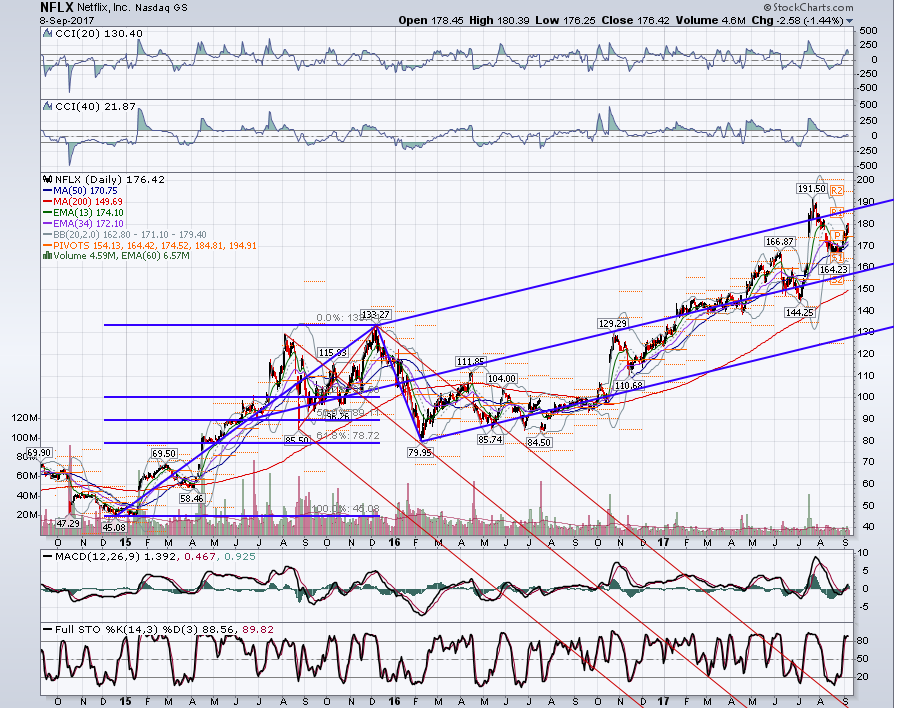
Task: Click the CCI(40) 21.87 indicator label
Action: point(95,107)
